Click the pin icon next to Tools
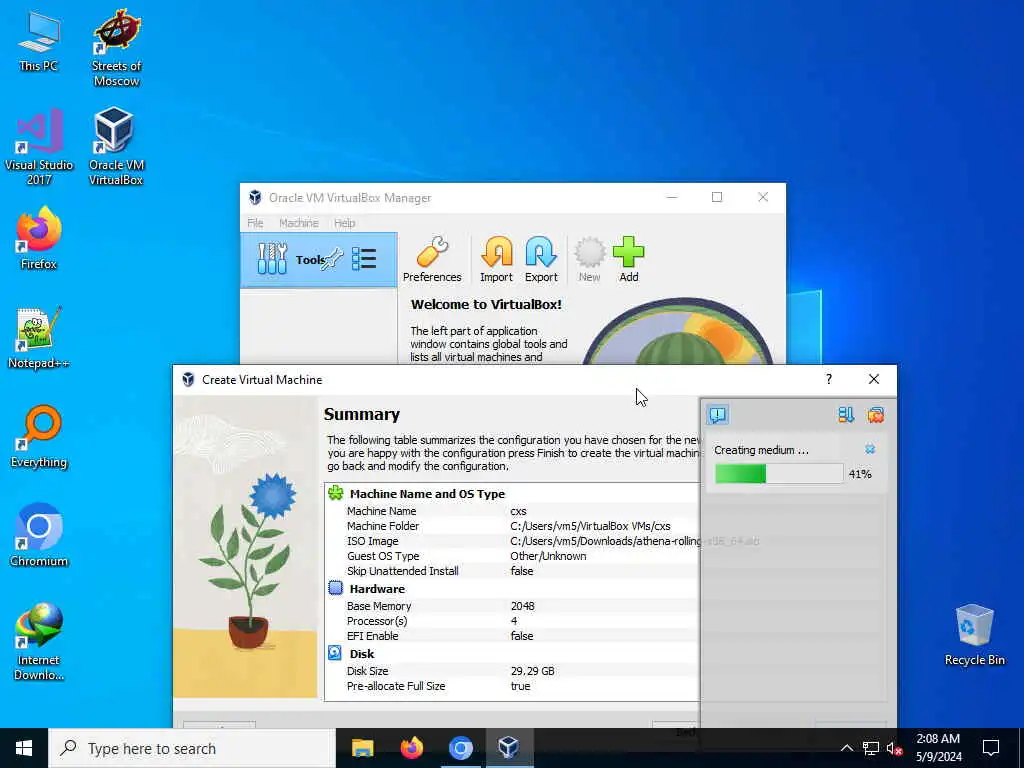The image size is (1024, 768). pos(332,259)
